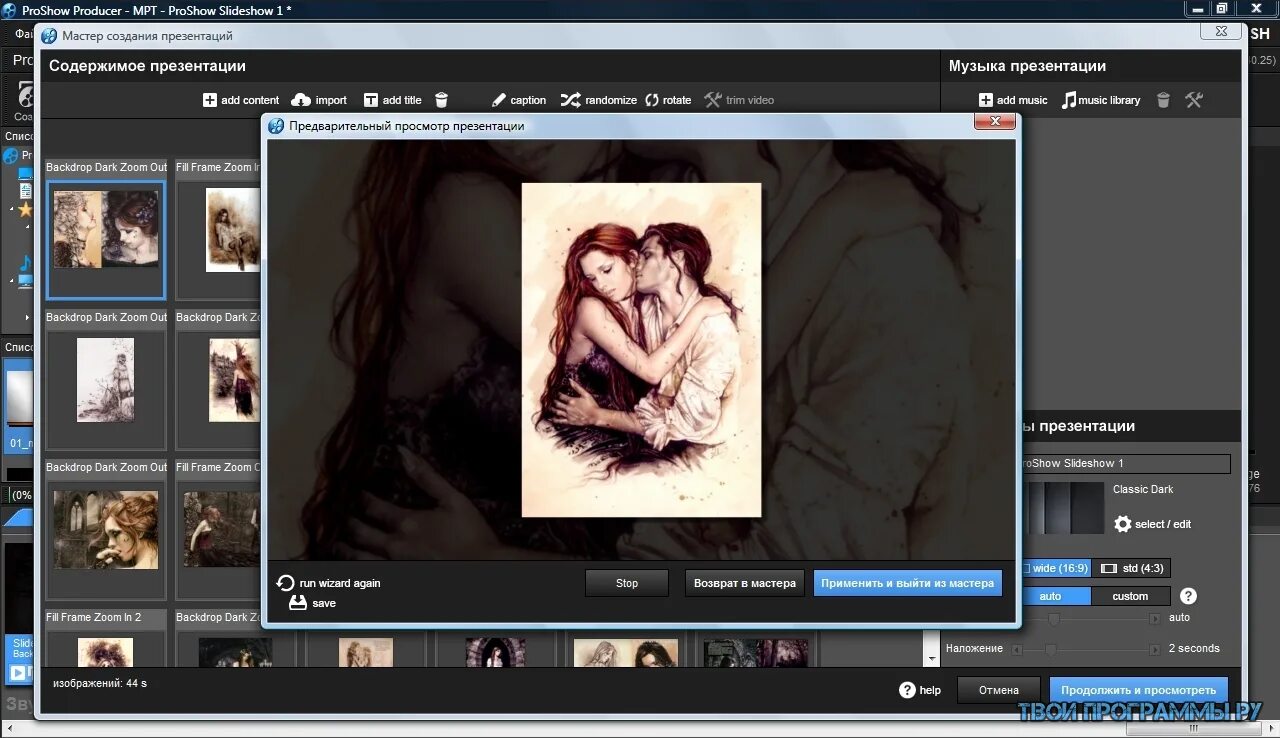Click the add title T icon
The width and height of the screenshot is (1280, 738).
click(x=370, y=100)
